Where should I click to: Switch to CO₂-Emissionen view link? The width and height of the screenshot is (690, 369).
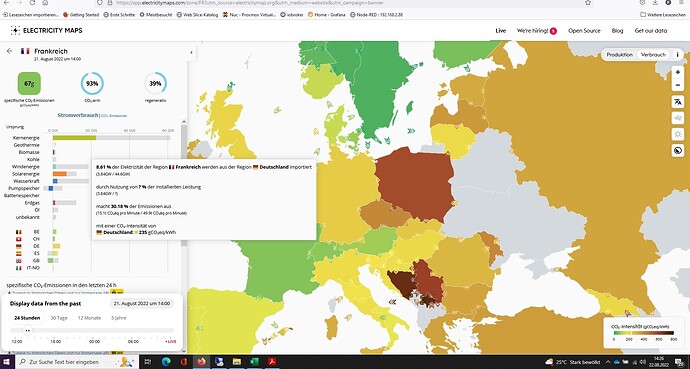tap(114, 116)
